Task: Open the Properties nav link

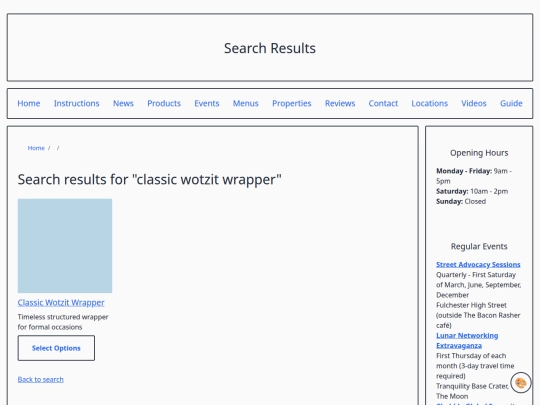Action: (x=292, y=103)
